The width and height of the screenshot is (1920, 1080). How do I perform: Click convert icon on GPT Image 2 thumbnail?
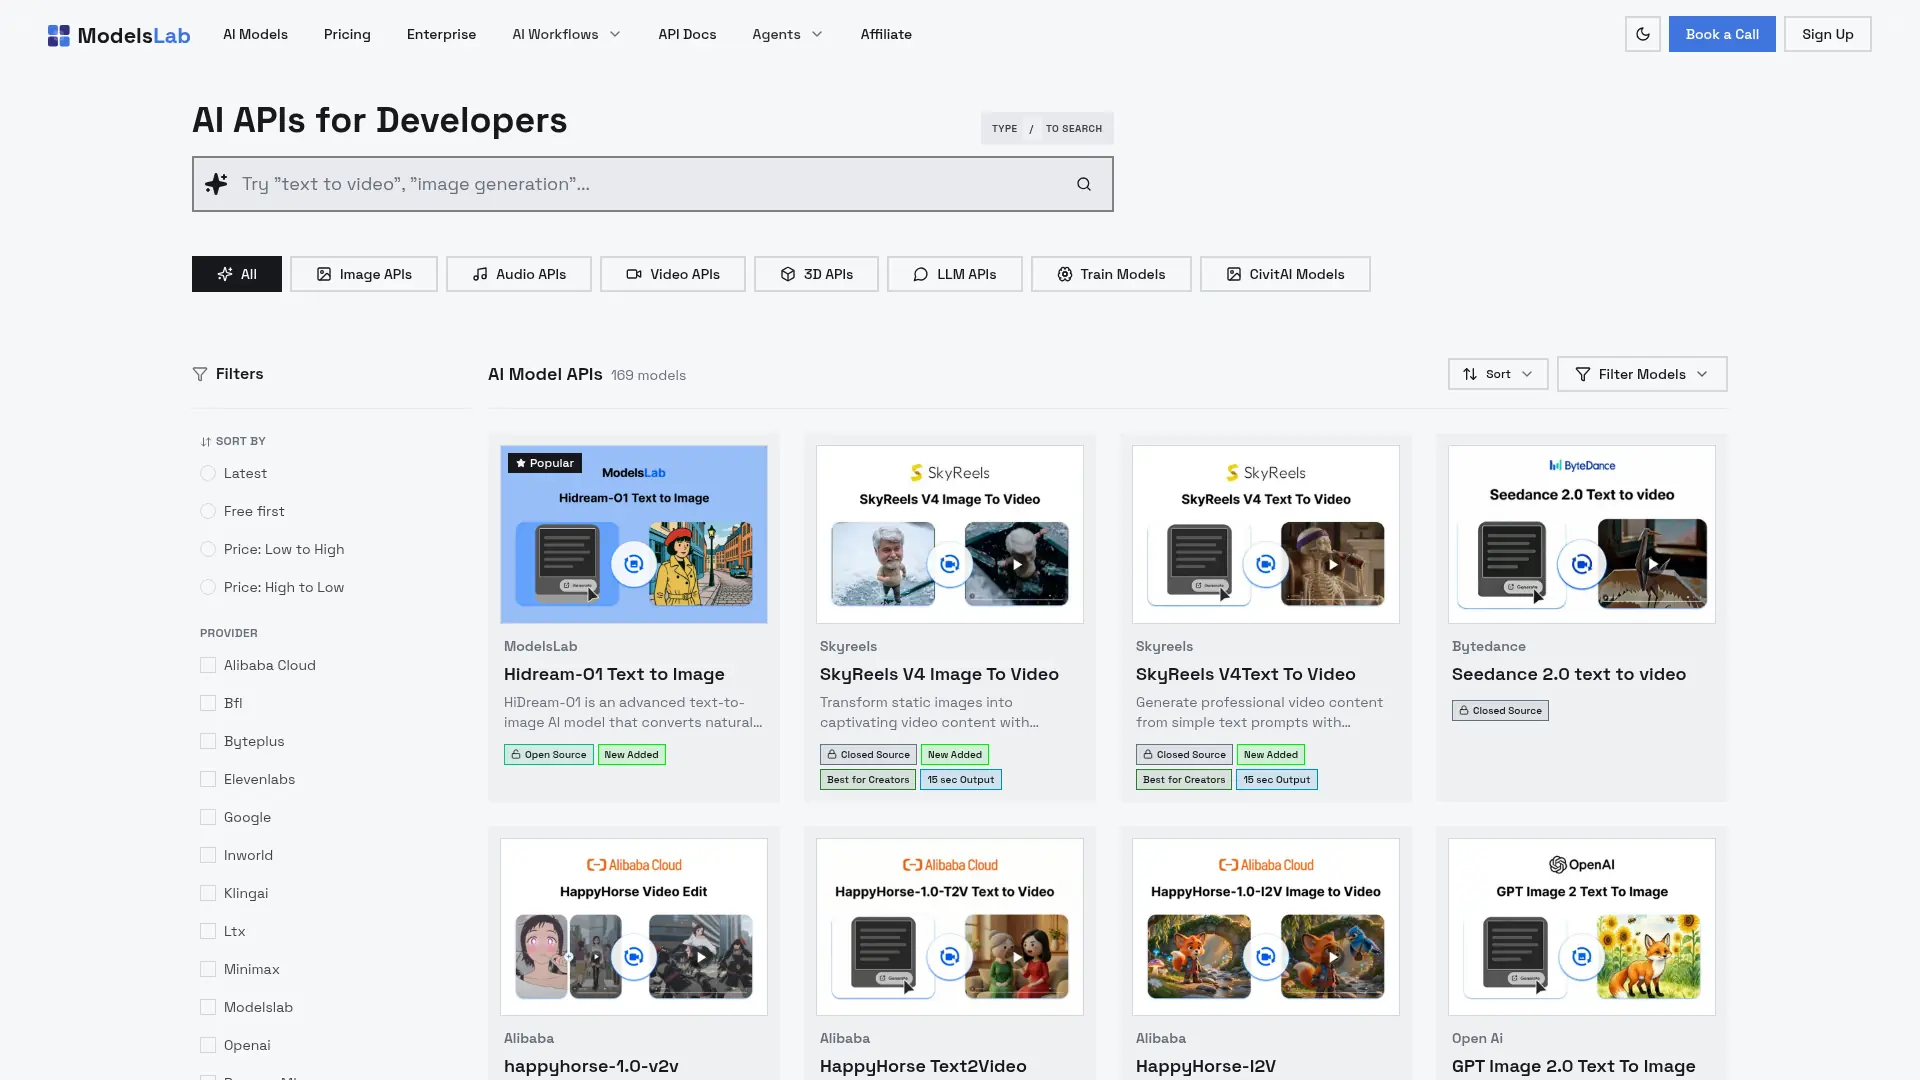tap(1582, 957)
